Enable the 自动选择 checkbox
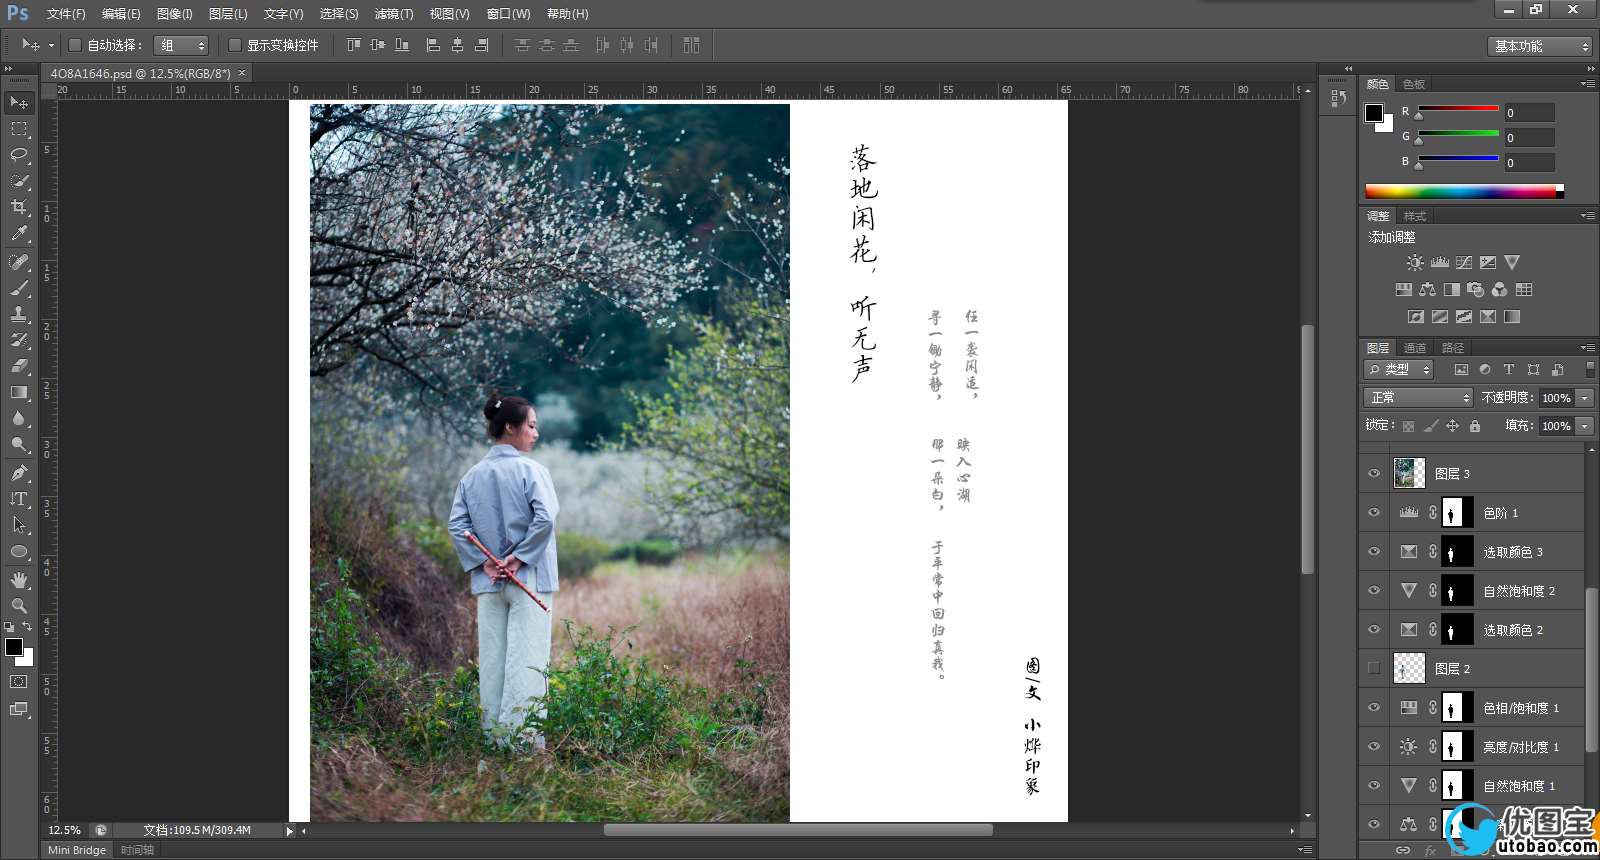This screenshot has height=860, width=1600. (75, 45)
